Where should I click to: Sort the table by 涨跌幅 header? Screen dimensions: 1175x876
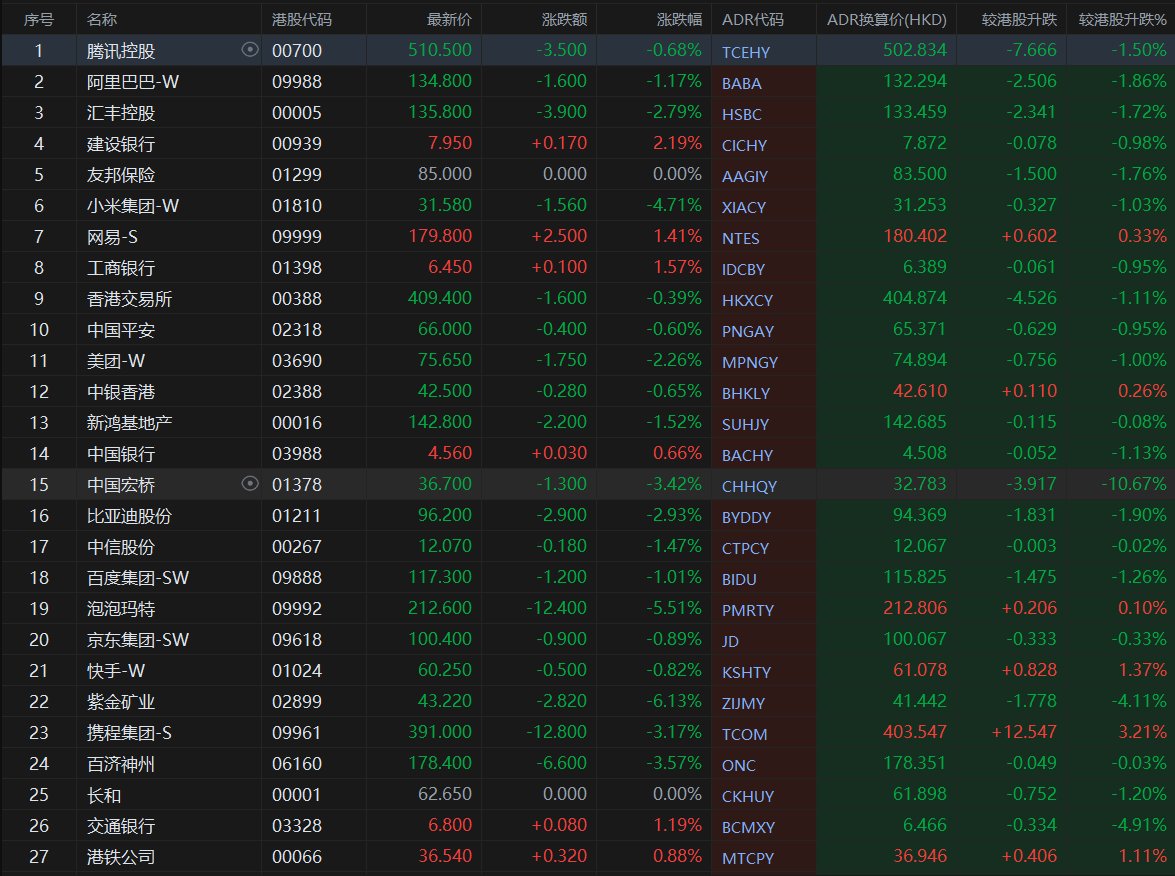tap(679, 19)
